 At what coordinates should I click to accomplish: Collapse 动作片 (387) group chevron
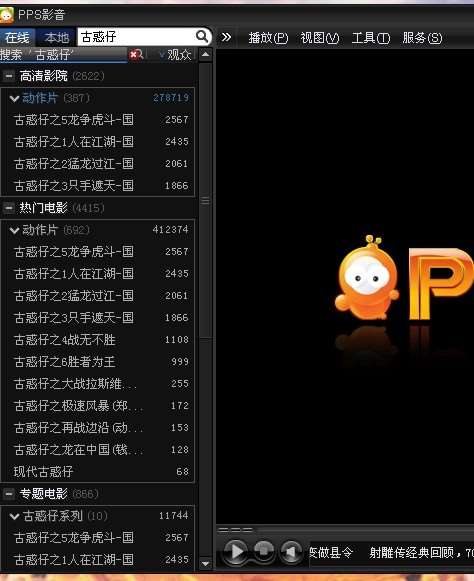point(14,99)
